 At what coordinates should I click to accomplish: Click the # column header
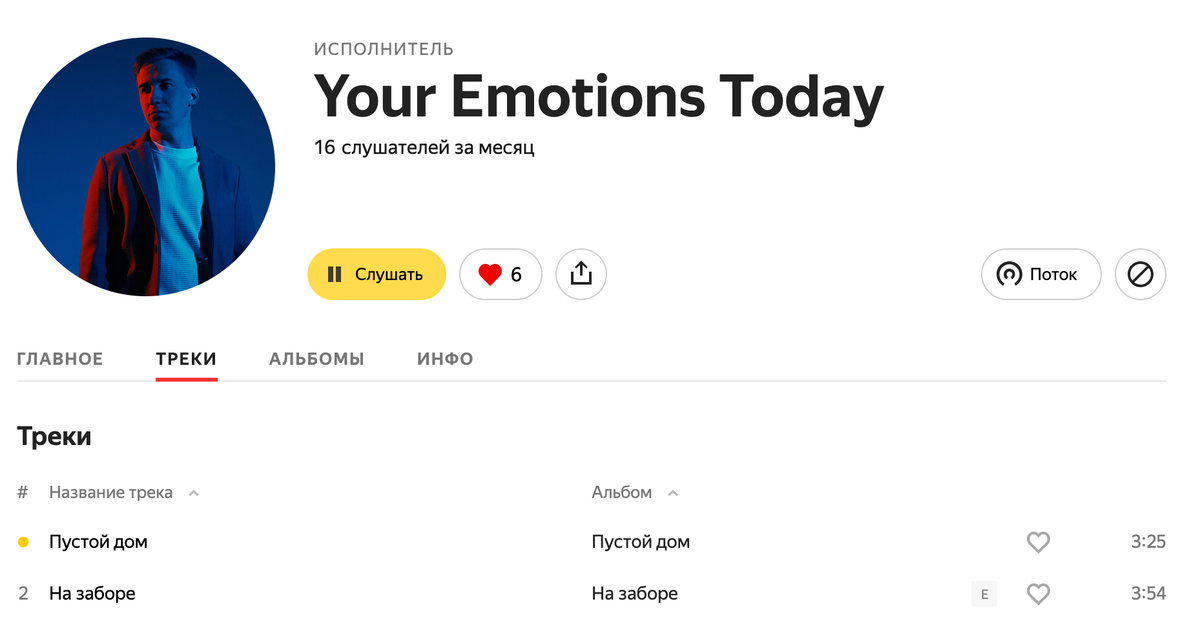tap(23, 493)
